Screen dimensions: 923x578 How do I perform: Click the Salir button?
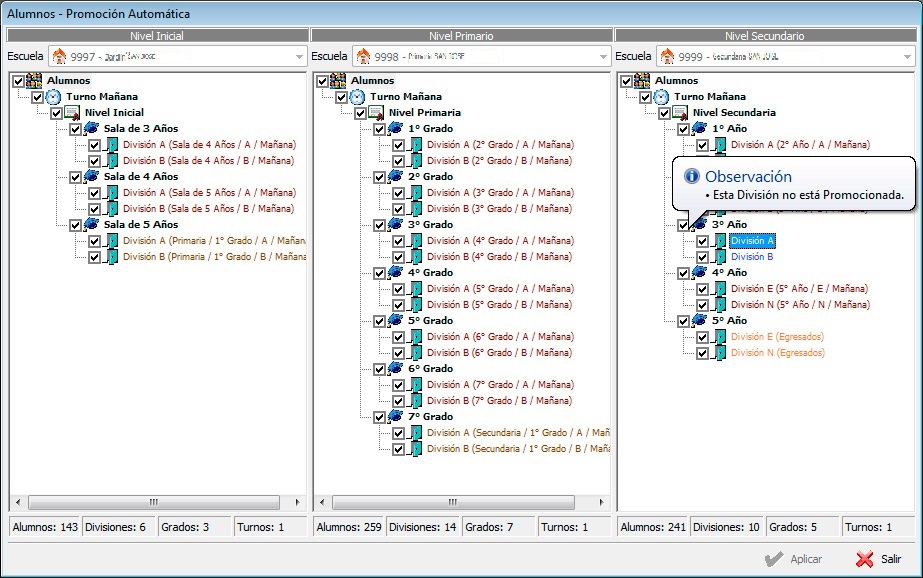coord(878,559)
